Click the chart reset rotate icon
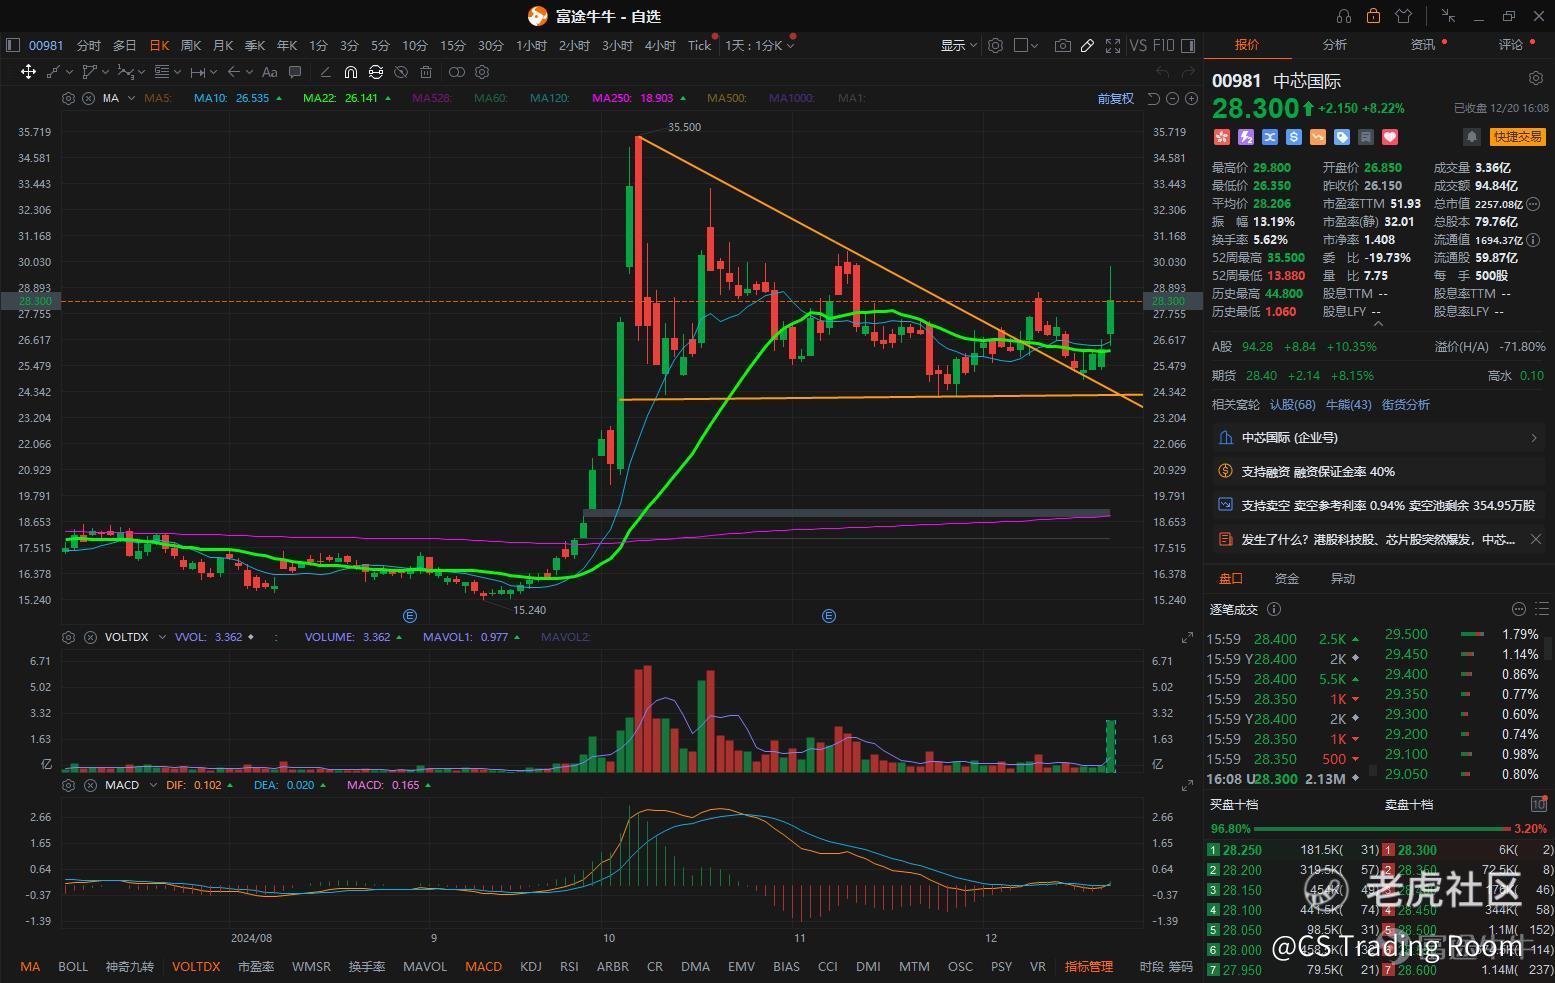The height and width of the screenshot is (983, 1555). tap(1153, 98)
